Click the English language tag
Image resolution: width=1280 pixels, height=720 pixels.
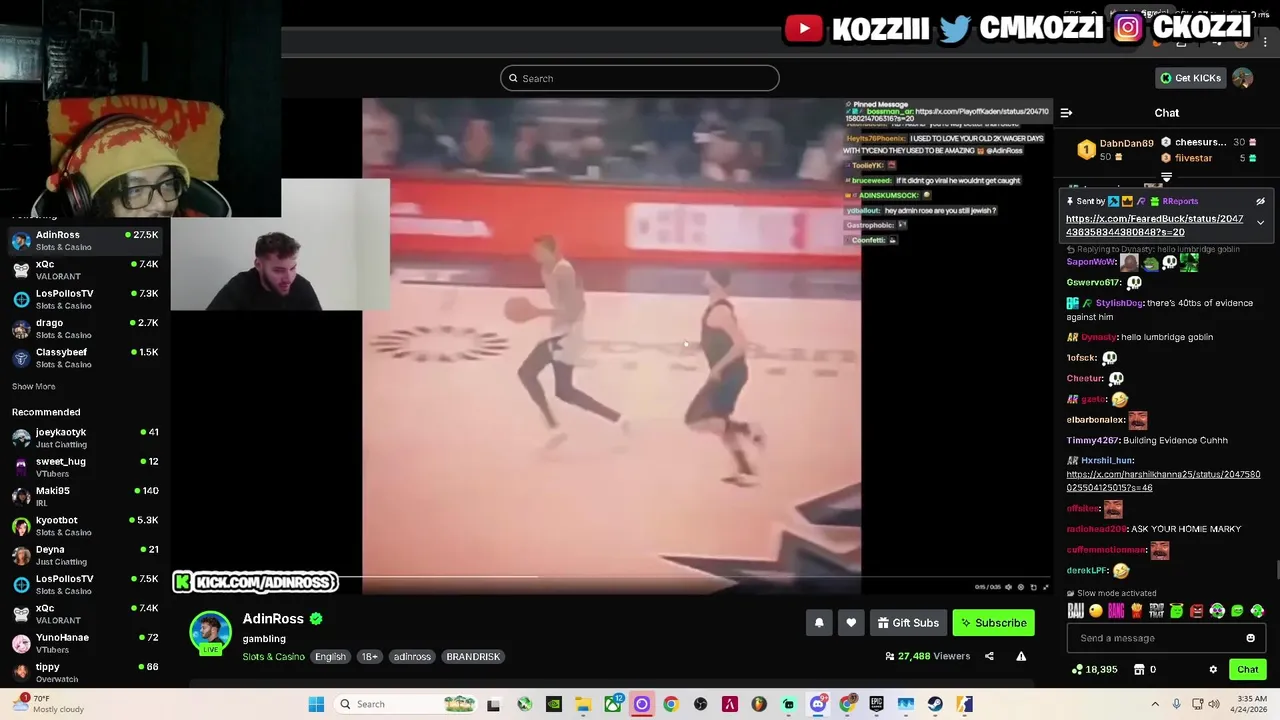(330, 657)
